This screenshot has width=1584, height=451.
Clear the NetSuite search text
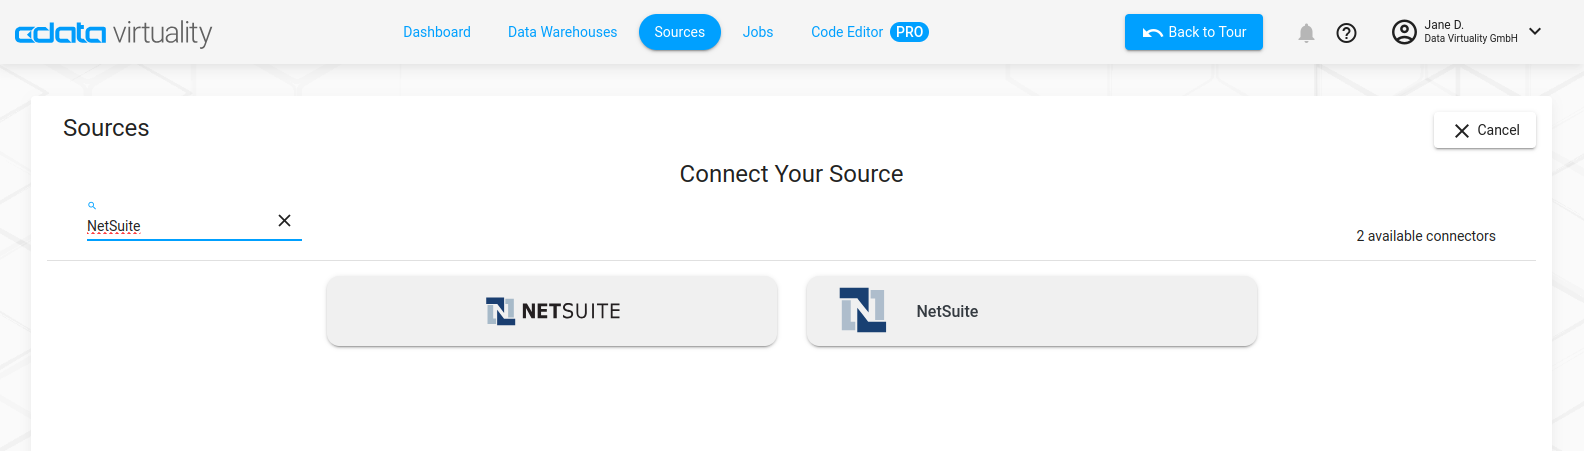284,221
